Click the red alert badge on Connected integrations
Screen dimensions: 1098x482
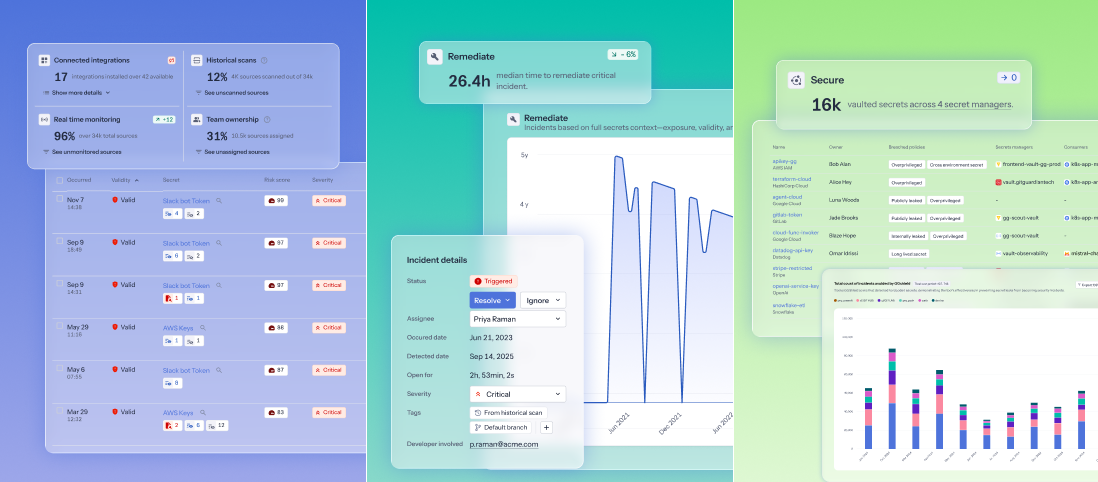click(x=171, y=60)
